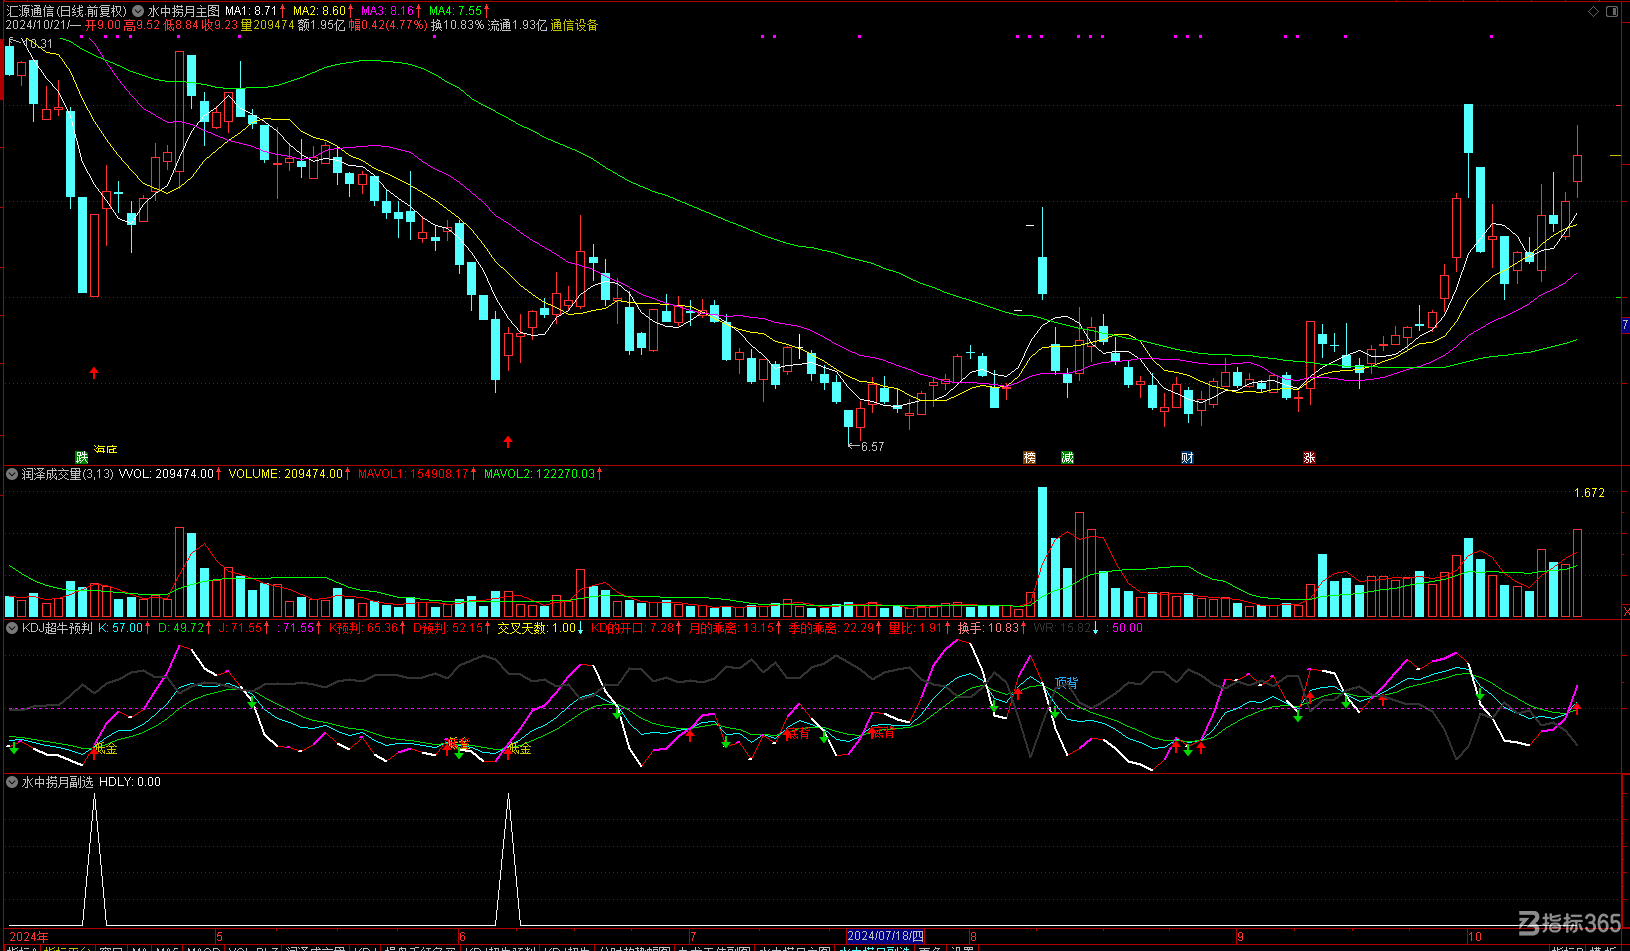
Task: Click the K: 57.00 value
Action: [120, 628]
